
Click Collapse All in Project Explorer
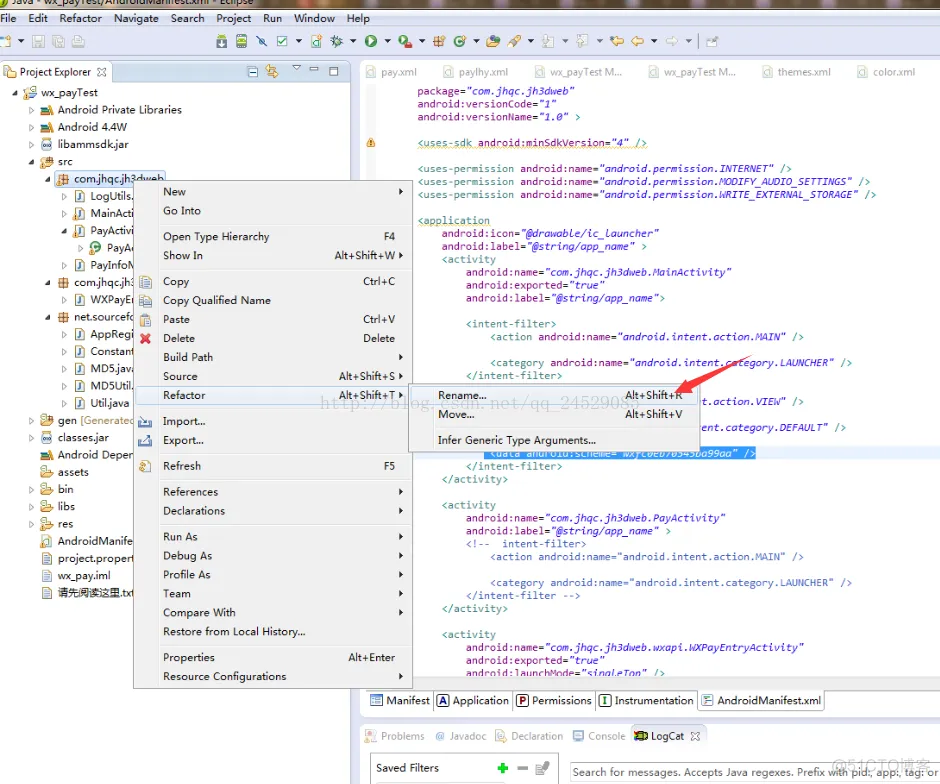253,72
